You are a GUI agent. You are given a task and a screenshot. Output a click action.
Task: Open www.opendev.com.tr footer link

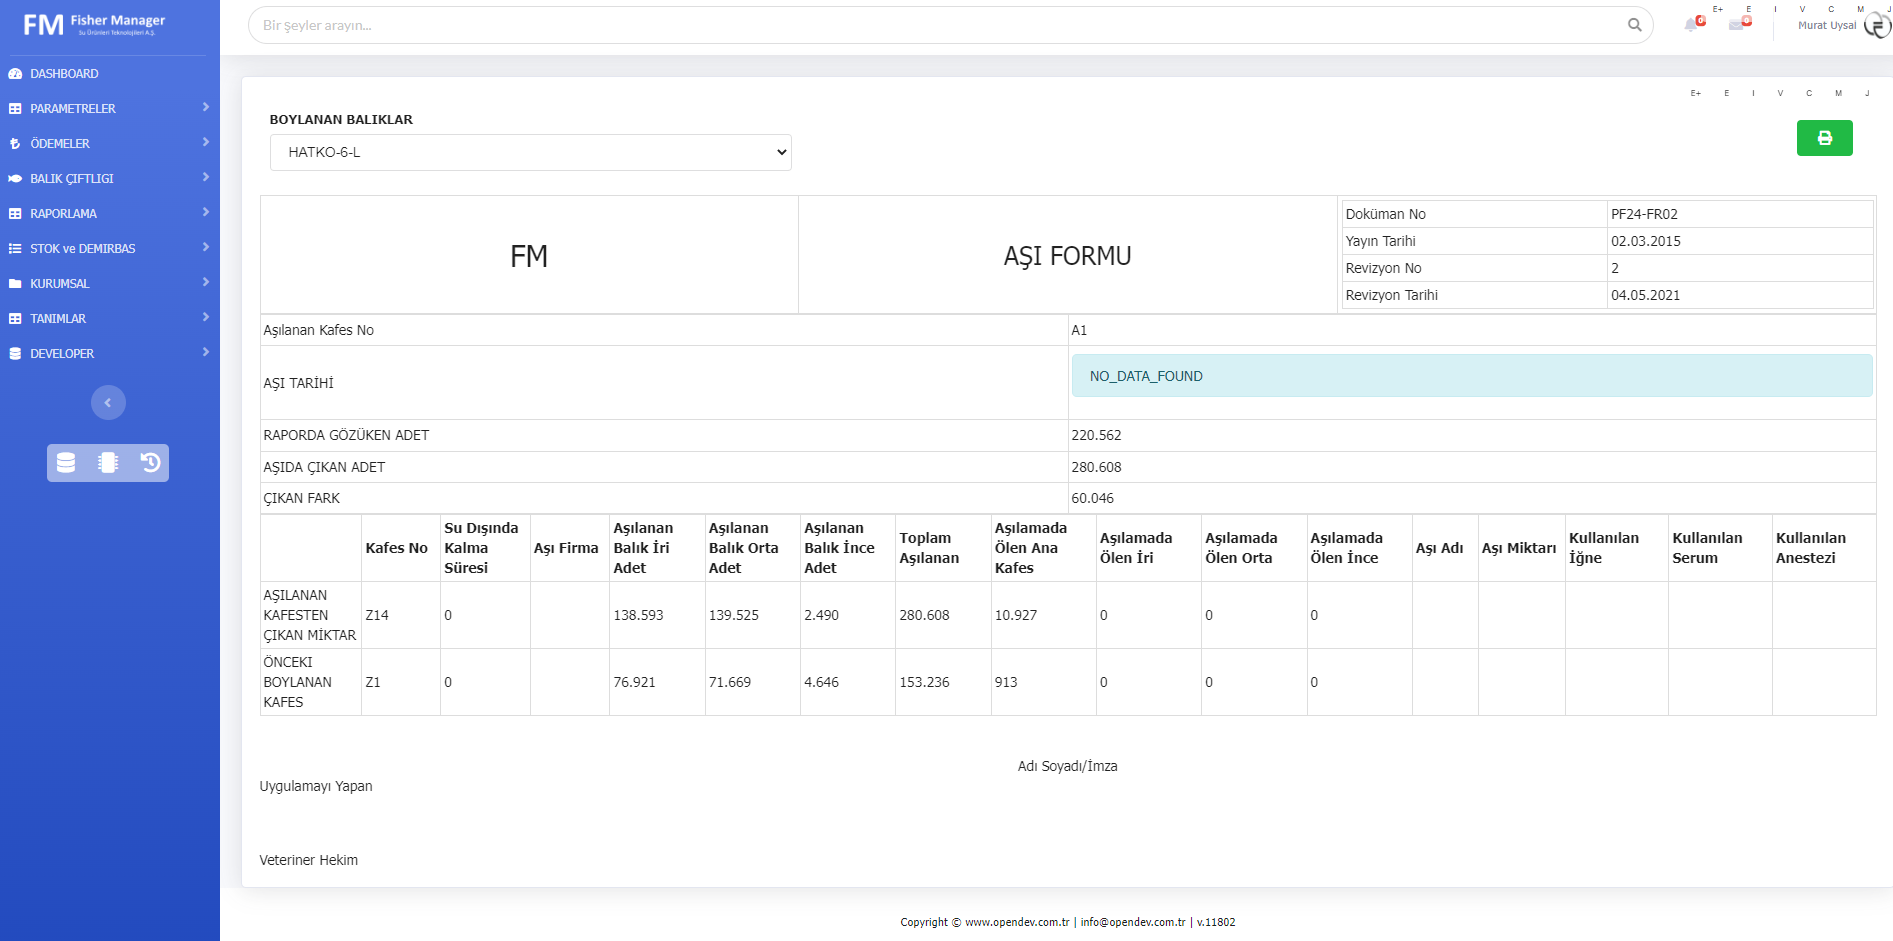1017,922
